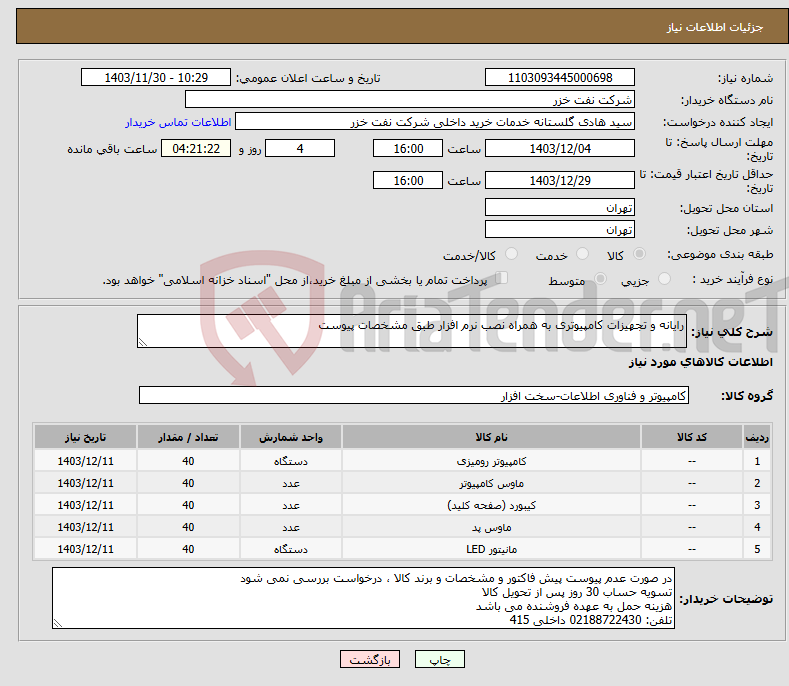789x686 pixels.
Task: Click the date 1403/12/11 in ماوس پد row
Action: pyautogui.click(x=85, y=527)
